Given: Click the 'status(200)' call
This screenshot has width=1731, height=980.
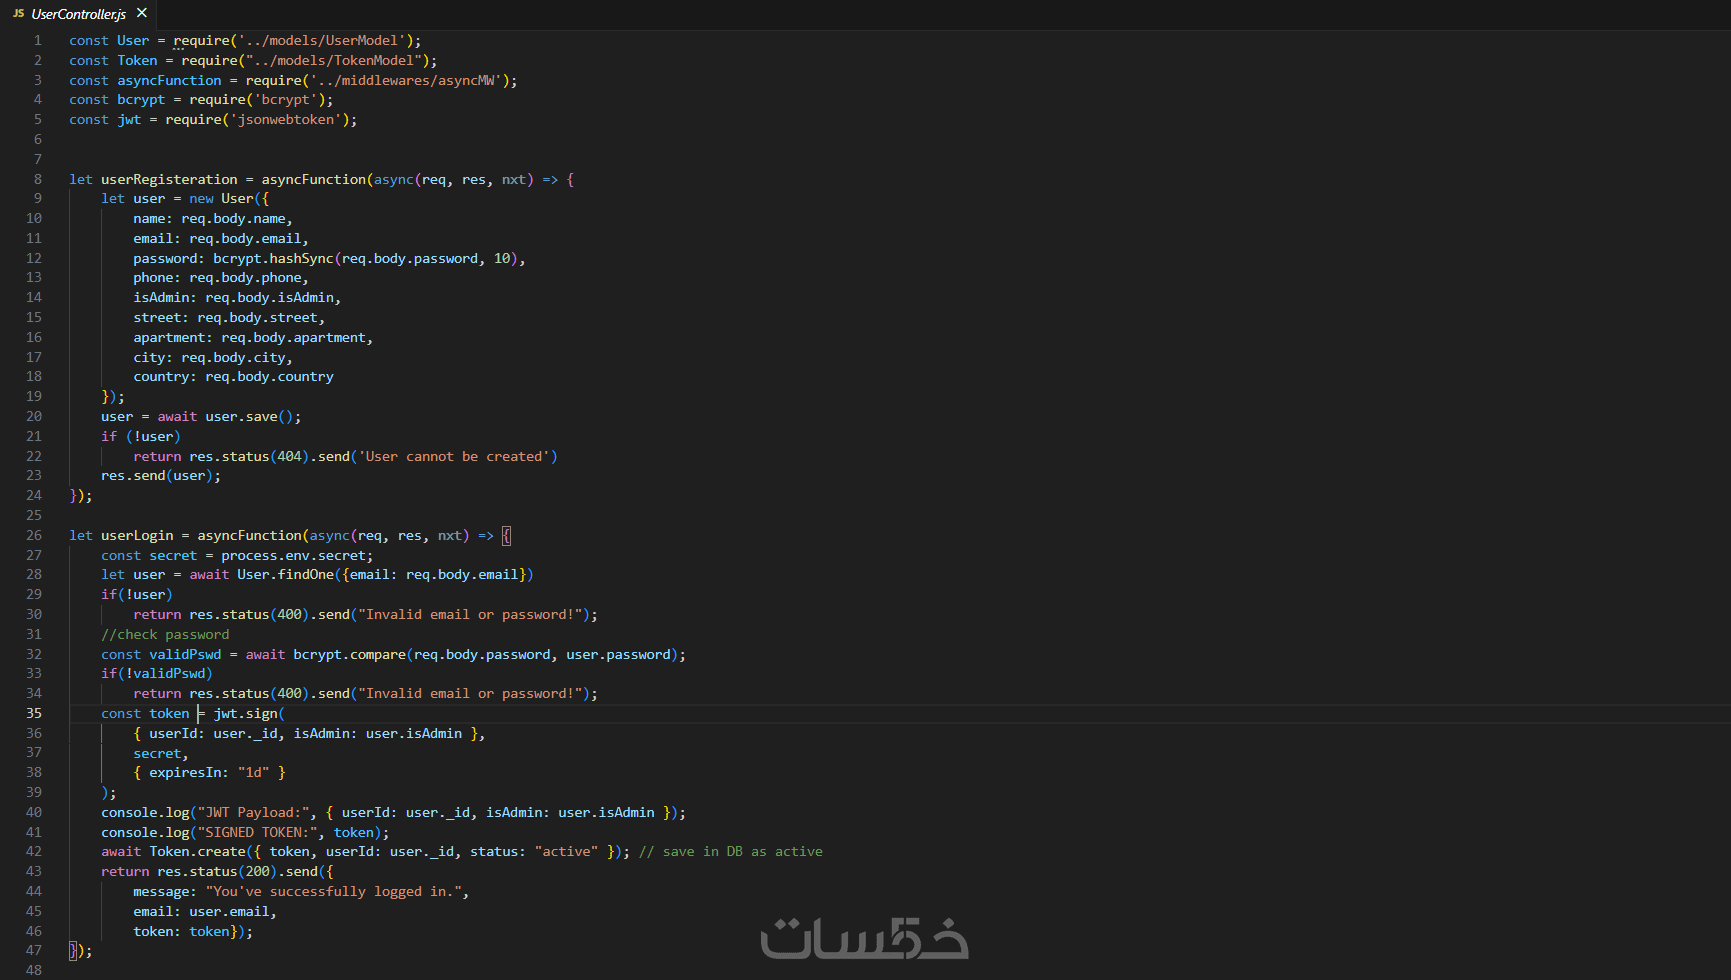Looking at the screenshot, I should click(x=233, y=871).
